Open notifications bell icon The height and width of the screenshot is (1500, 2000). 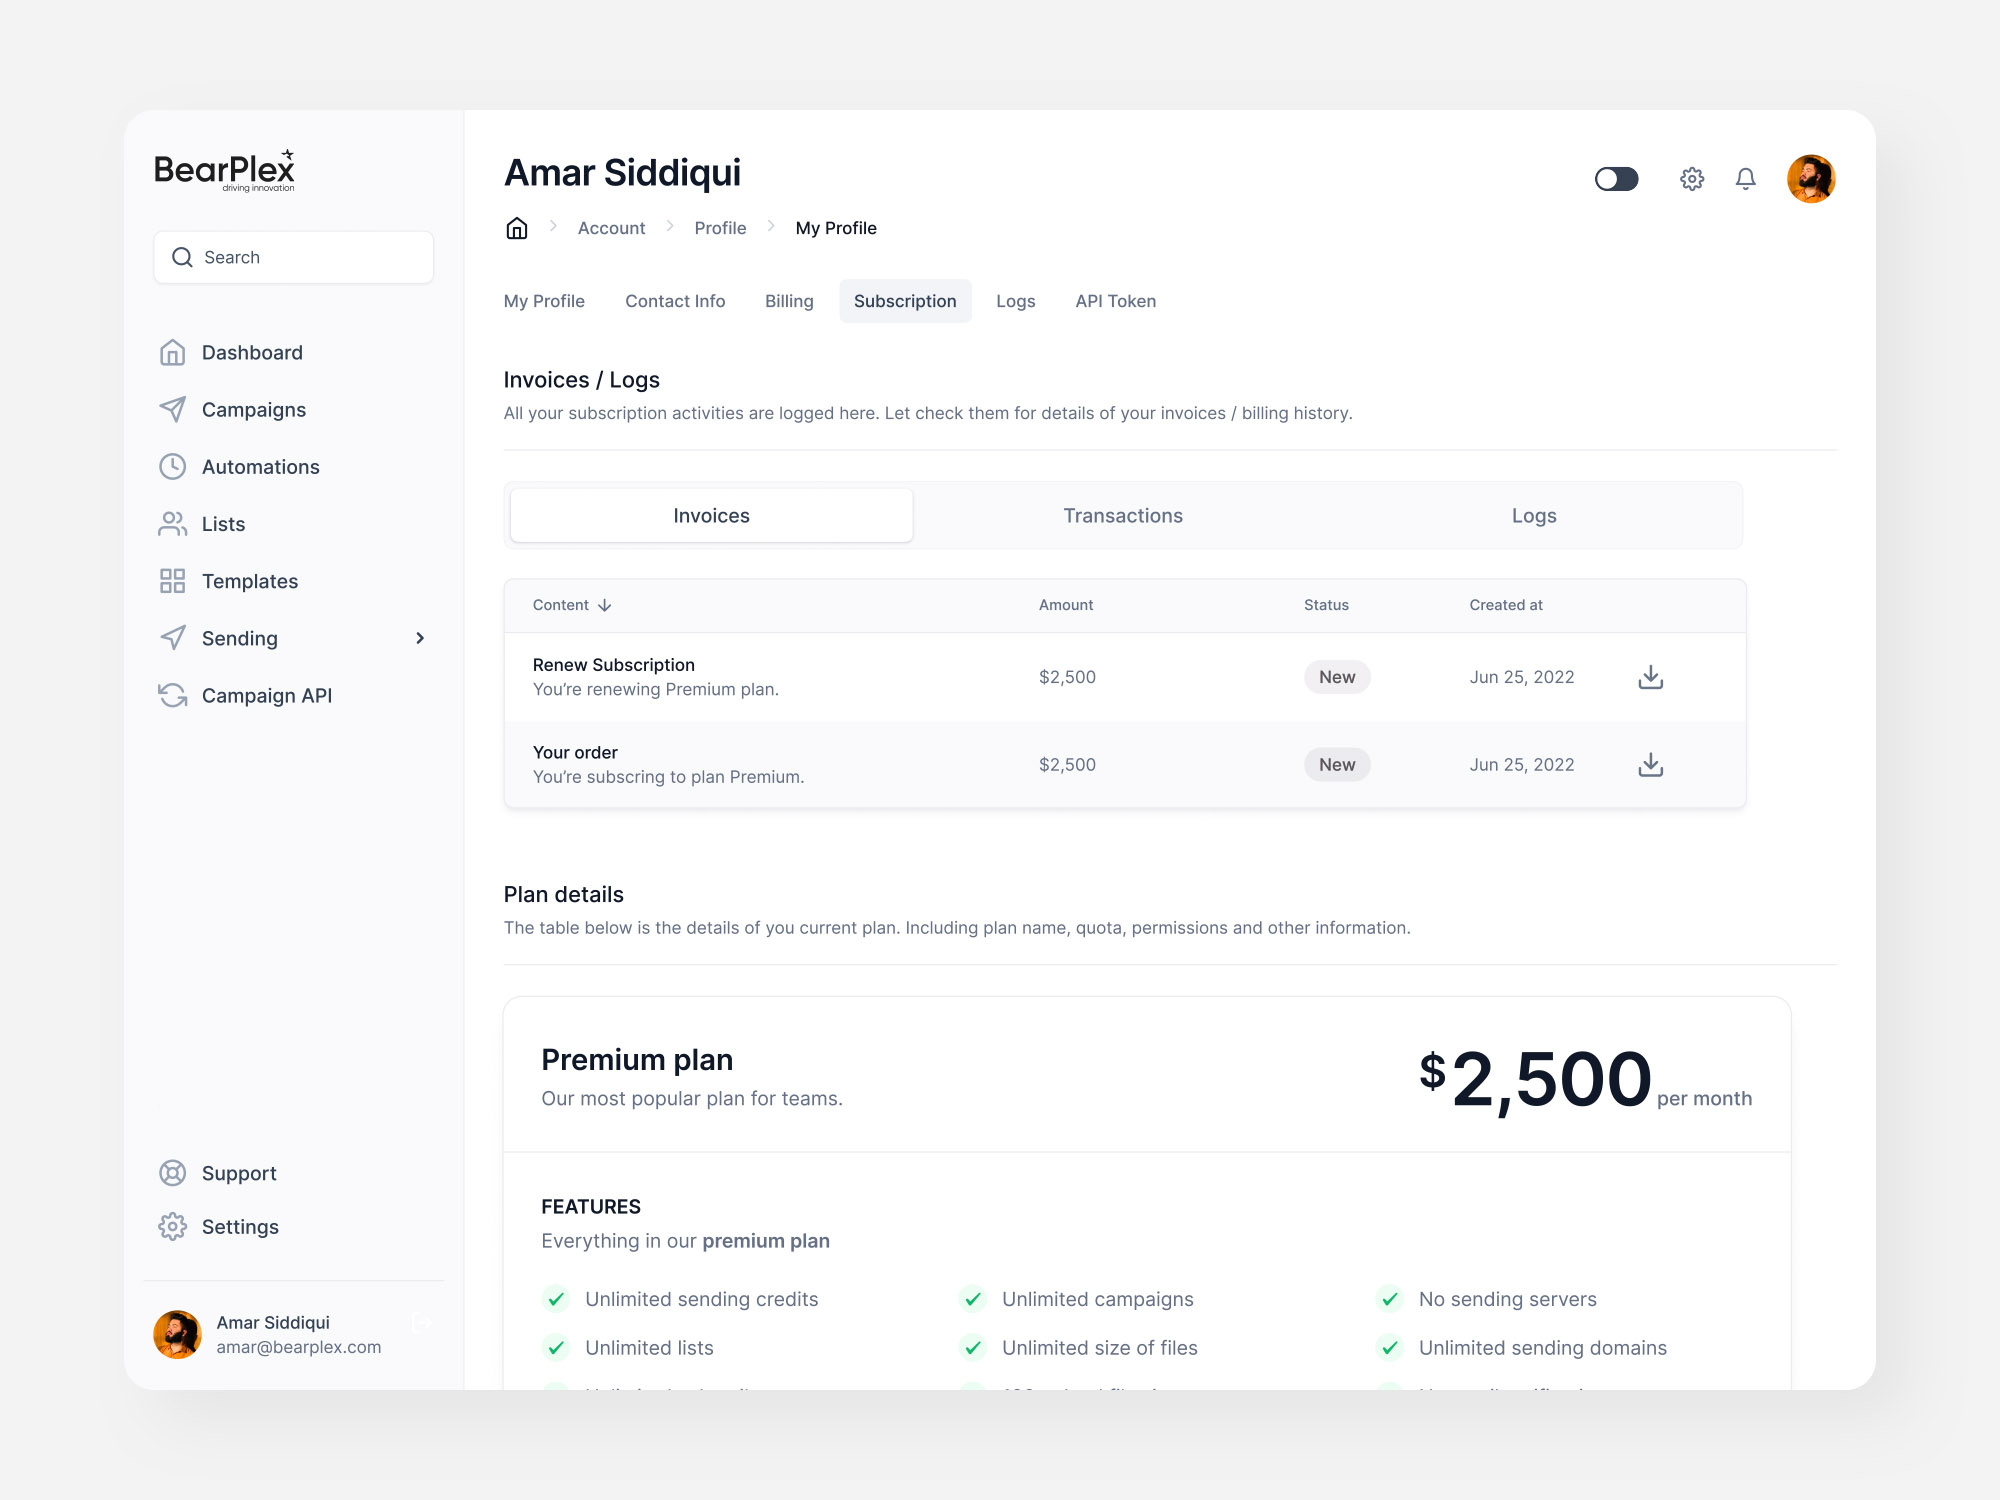[1746, 179]
